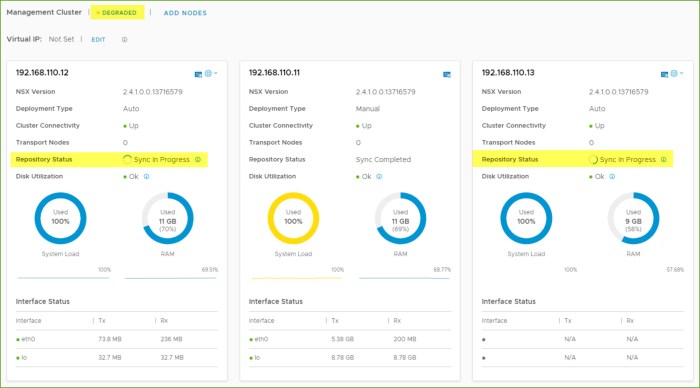This screenshot has width=700, height=388.
Task: Click the eth0 interface row on 192.168.110.12
Action: (117, 339)
